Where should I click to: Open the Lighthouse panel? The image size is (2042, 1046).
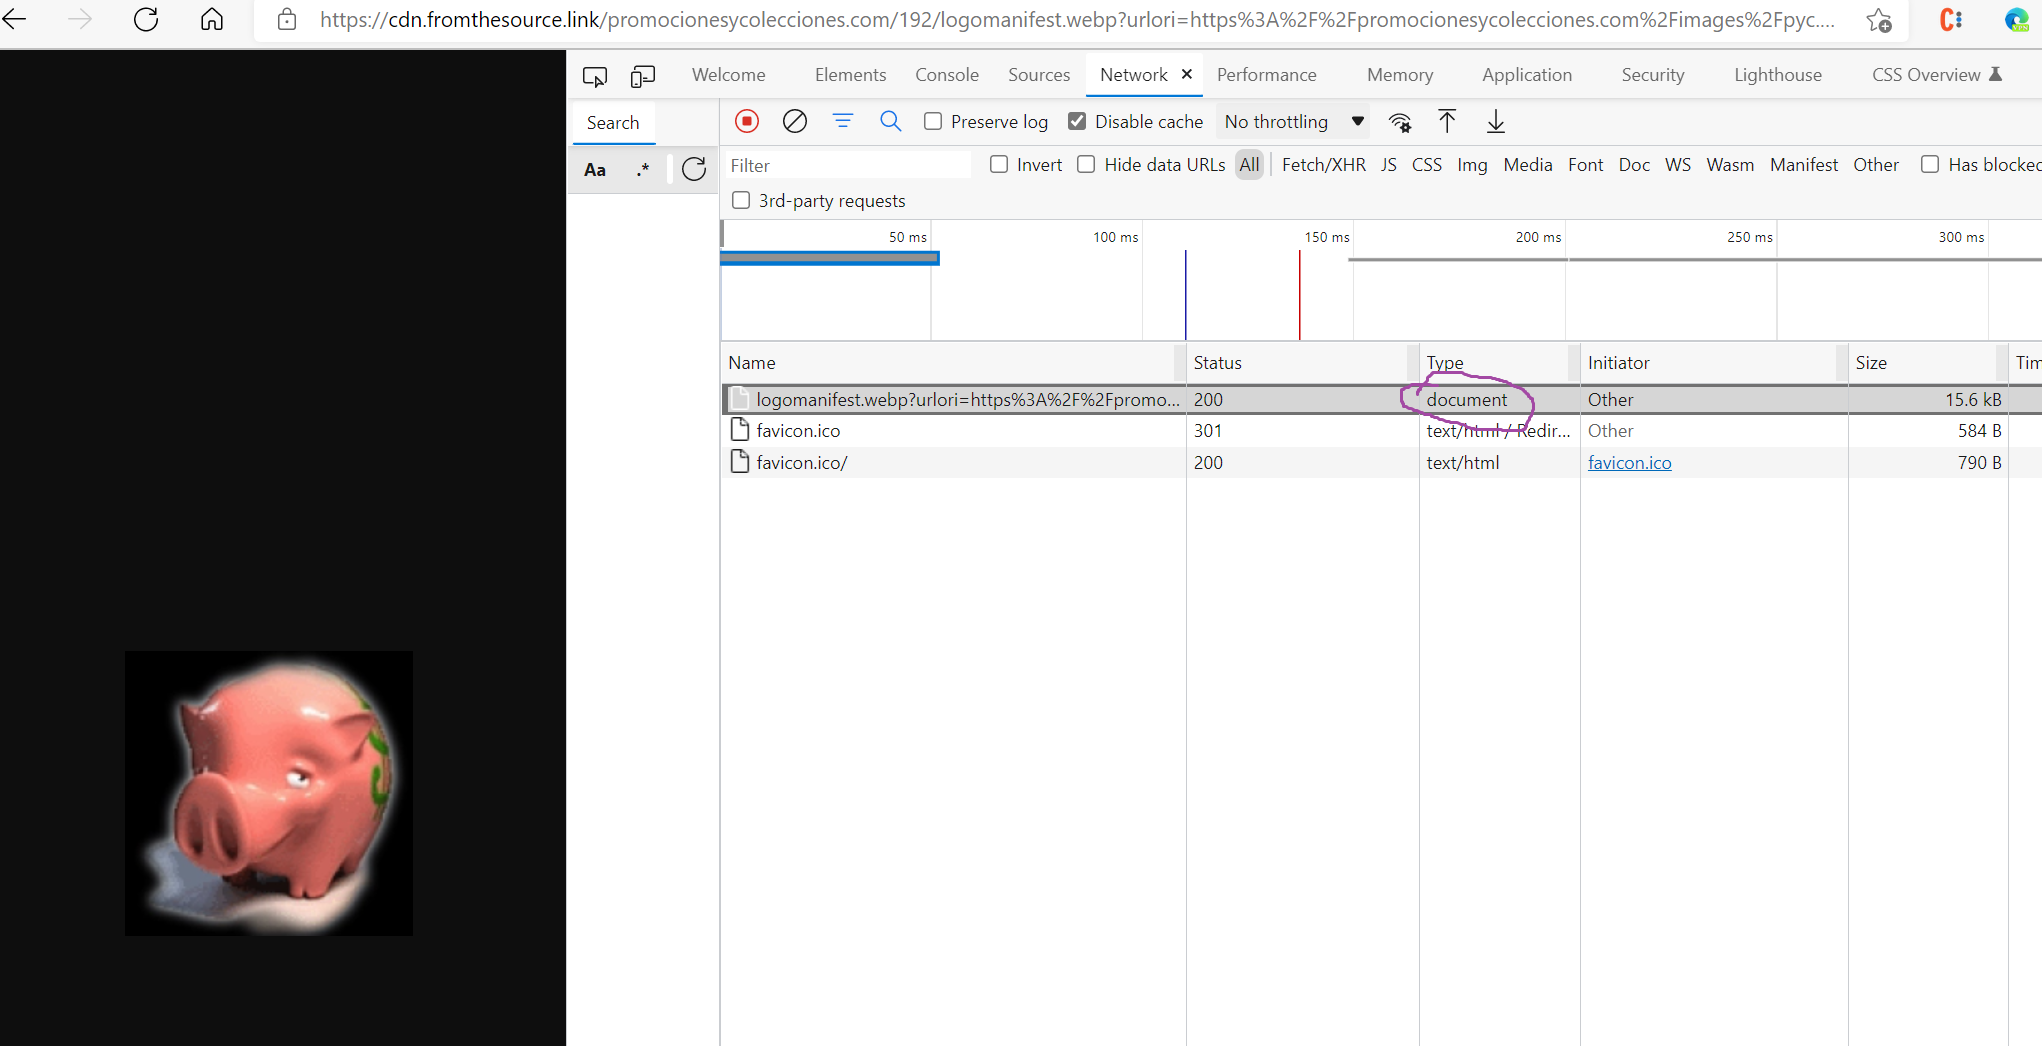tap(1777, 75)
